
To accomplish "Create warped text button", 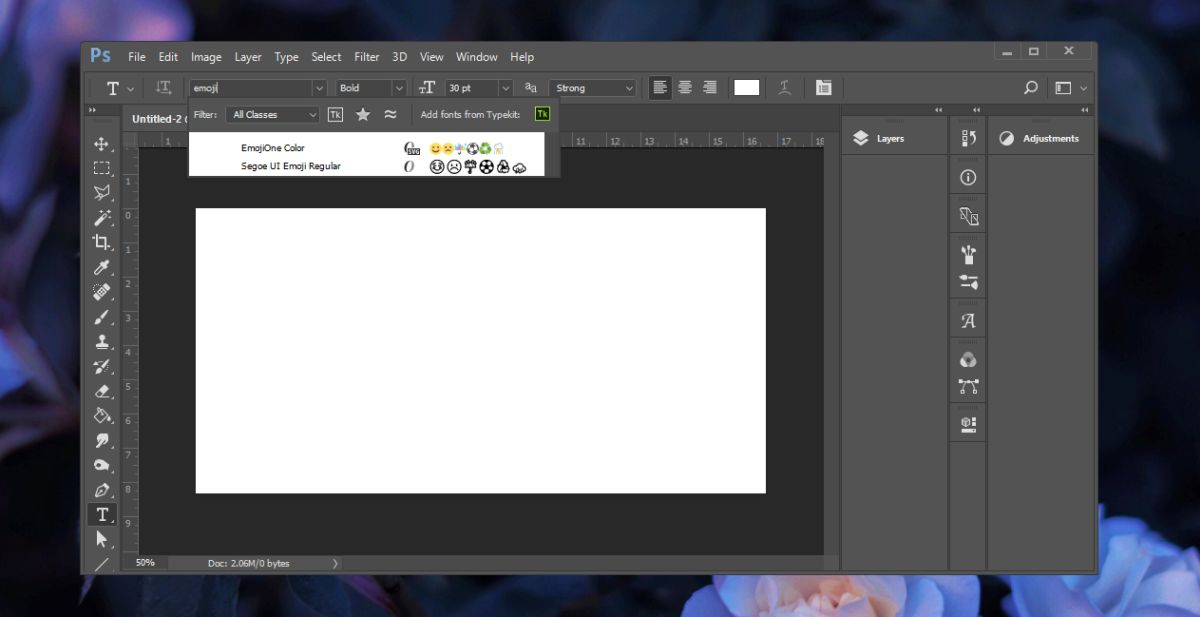I will (x=785, y=88).
